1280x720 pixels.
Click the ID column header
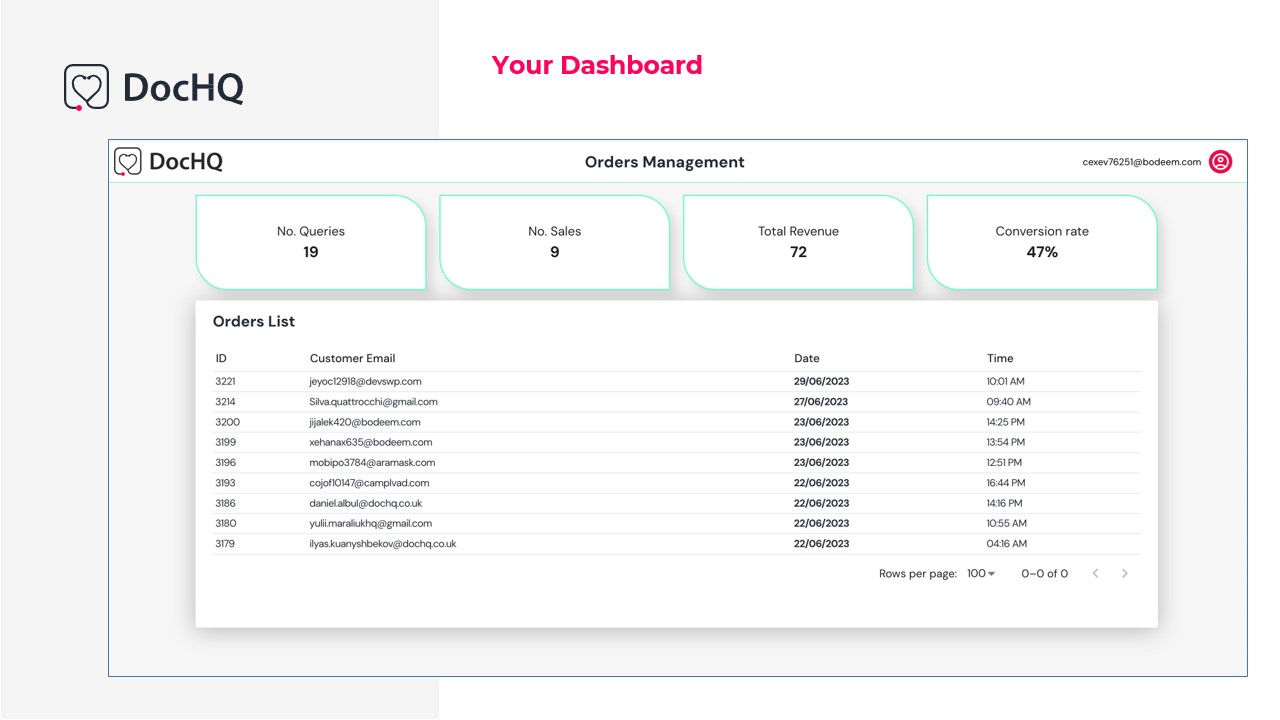pos(221,358)
